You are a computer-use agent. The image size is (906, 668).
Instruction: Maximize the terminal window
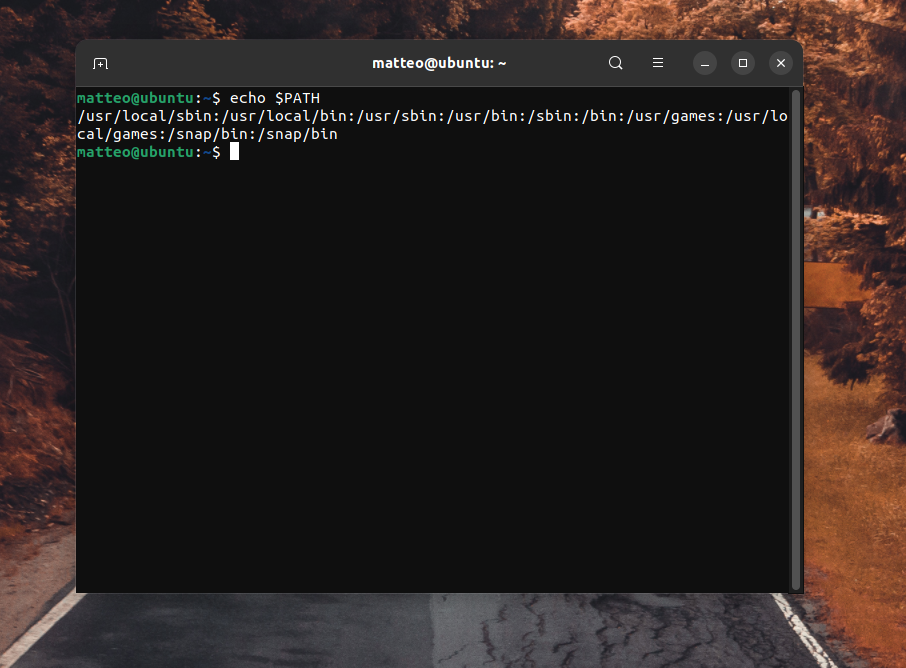tap(742, 63)
